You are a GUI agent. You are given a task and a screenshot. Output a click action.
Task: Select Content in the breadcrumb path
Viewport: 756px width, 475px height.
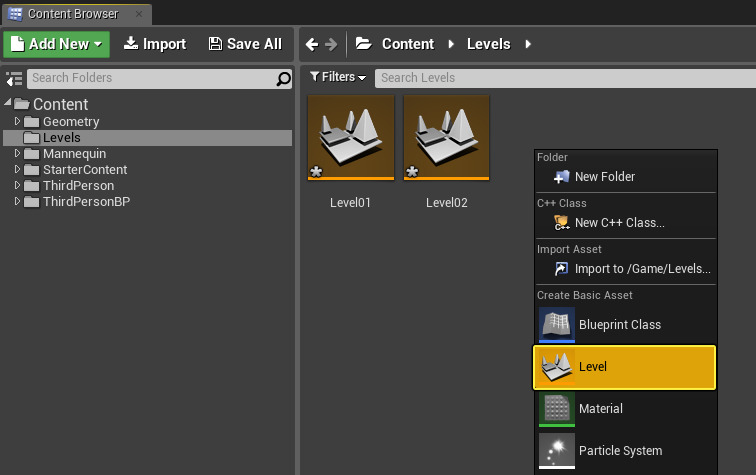pos(408,44)
